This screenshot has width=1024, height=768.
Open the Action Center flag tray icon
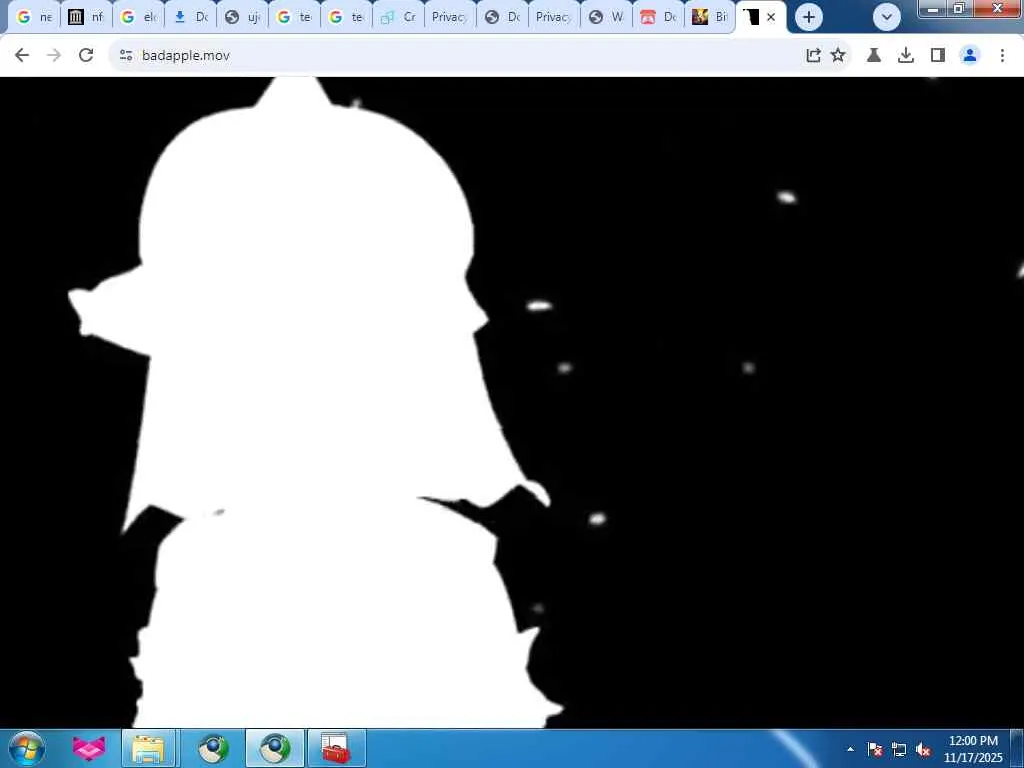click(x=875, y=749)
